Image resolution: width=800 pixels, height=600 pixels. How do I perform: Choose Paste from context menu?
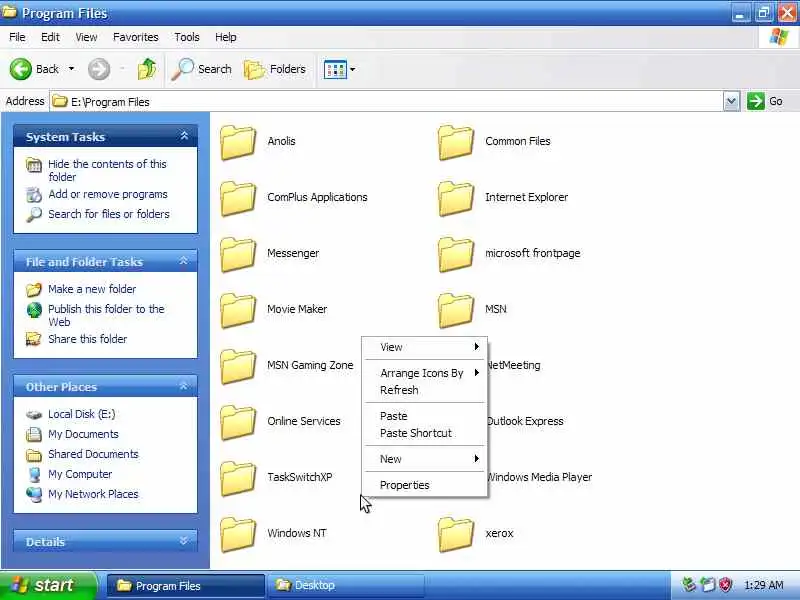click(424, 416)
